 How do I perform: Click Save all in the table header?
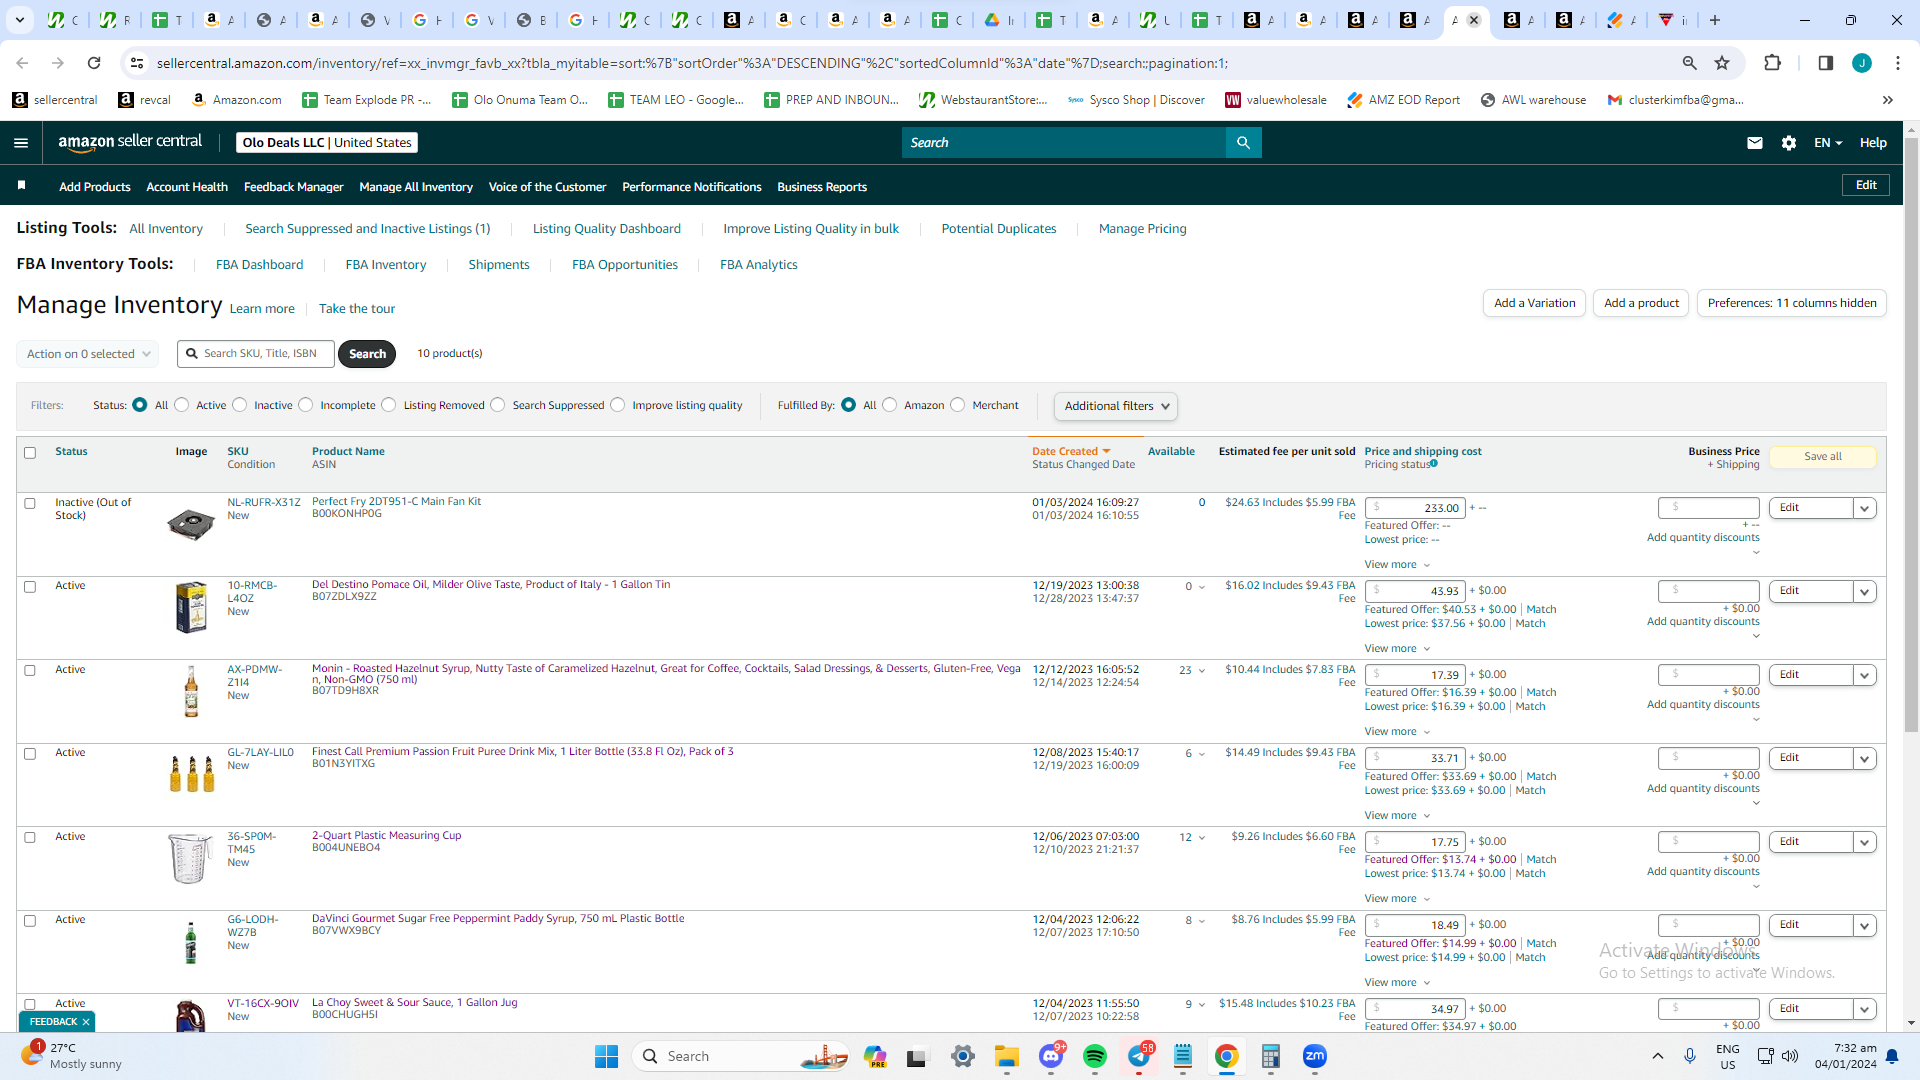1823,457
